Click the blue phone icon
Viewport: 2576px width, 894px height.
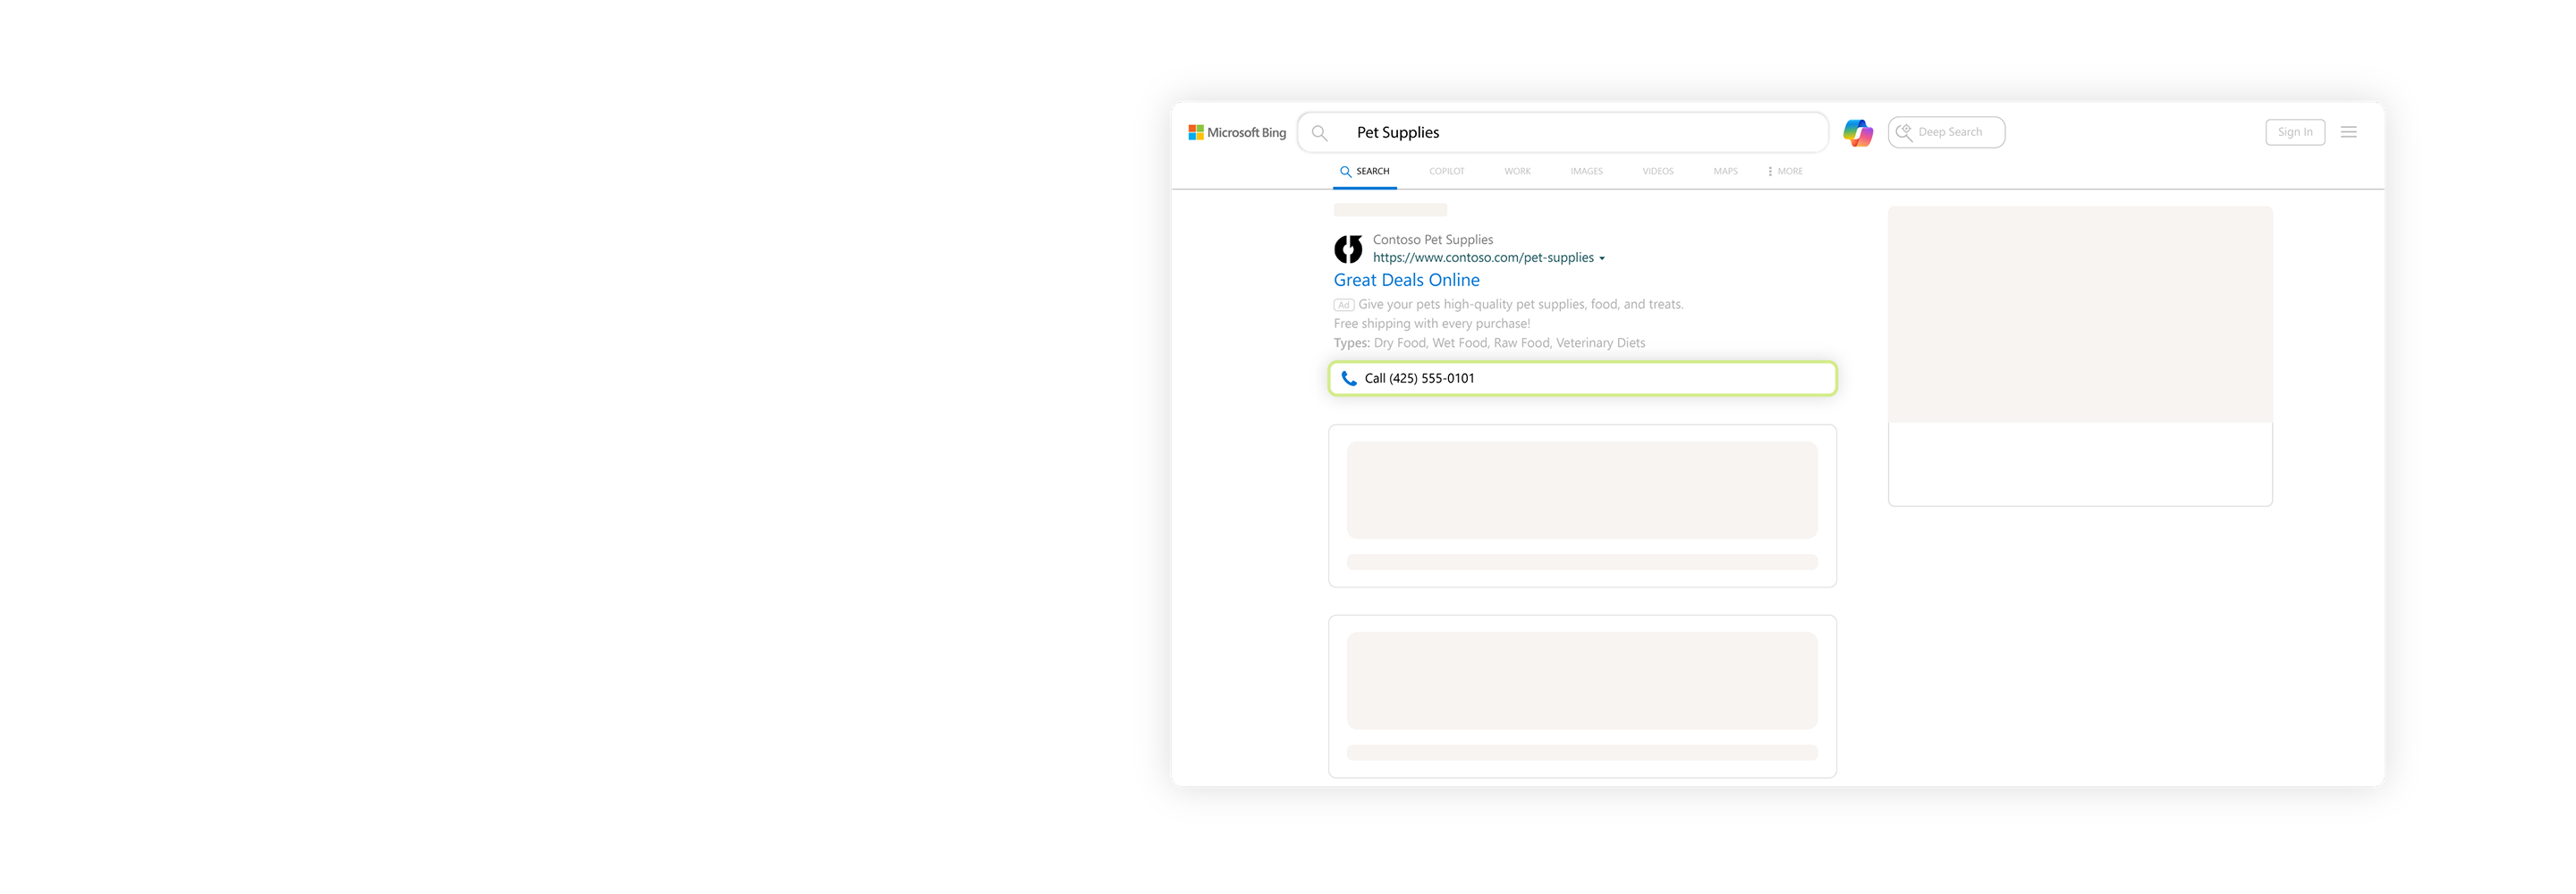pyautogui.click(x=1348, y=379)
